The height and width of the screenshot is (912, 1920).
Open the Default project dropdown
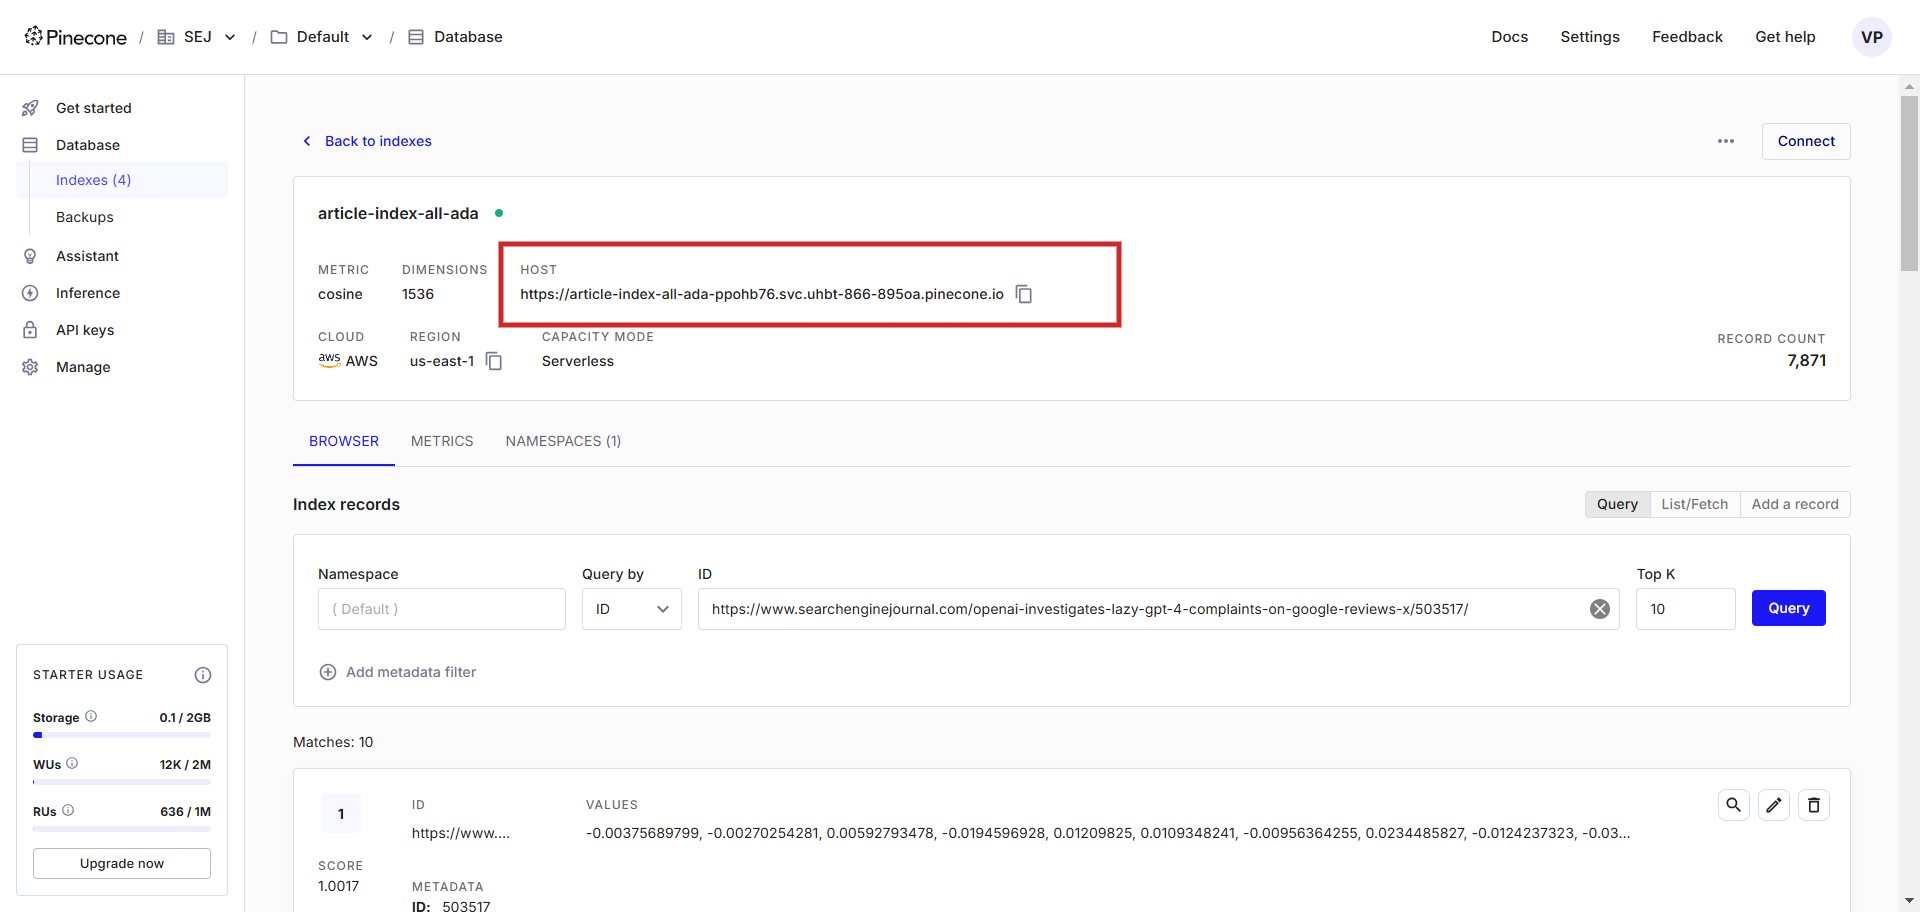tap(368, 37)
